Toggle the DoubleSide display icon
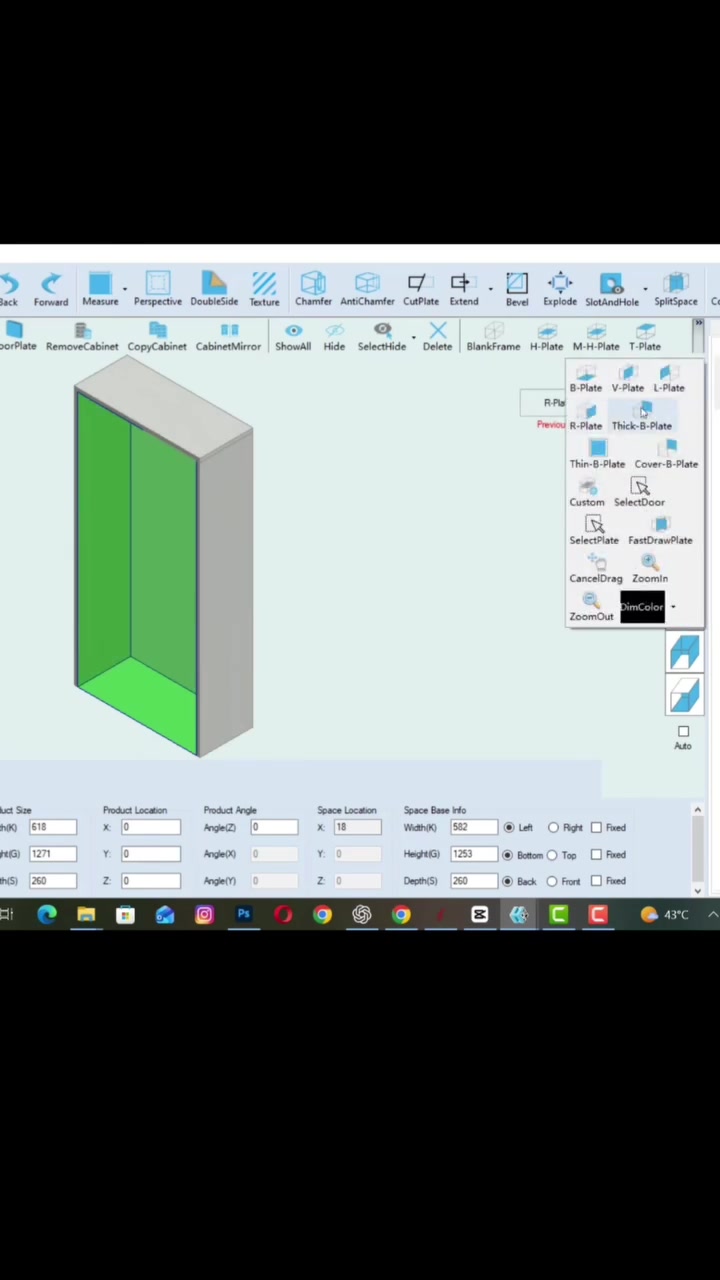This screenshot has height=1280, width=720. click(x=214, y=289)
